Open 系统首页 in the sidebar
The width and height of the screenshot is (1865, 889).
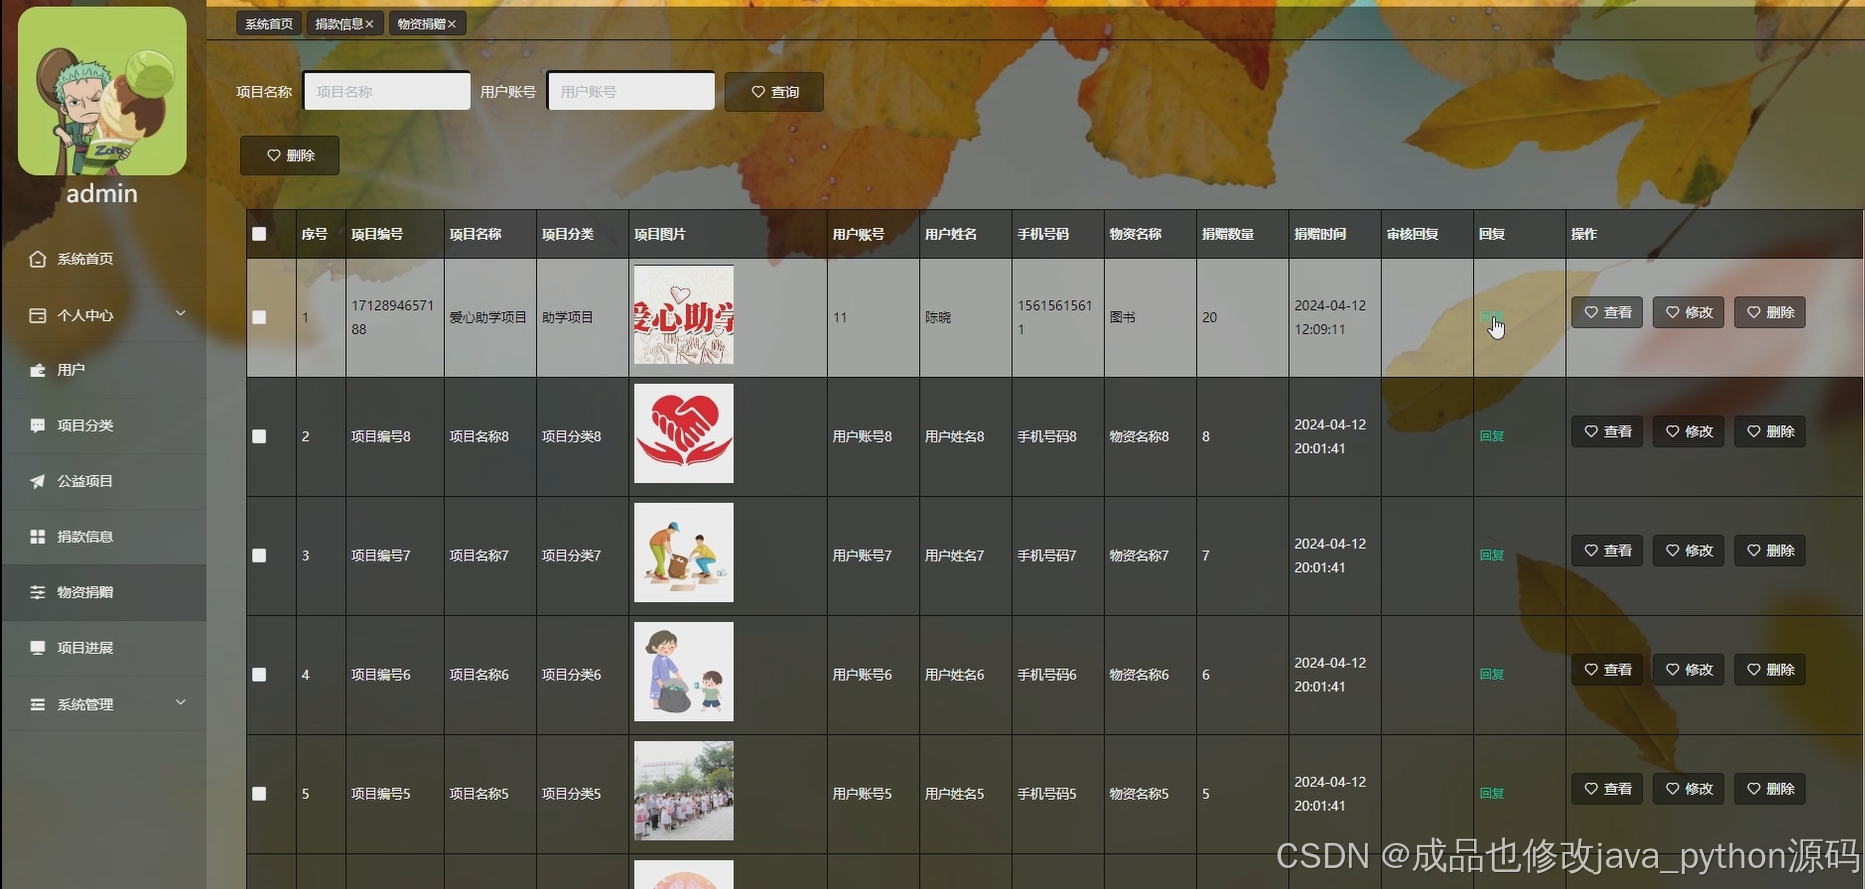103,259
